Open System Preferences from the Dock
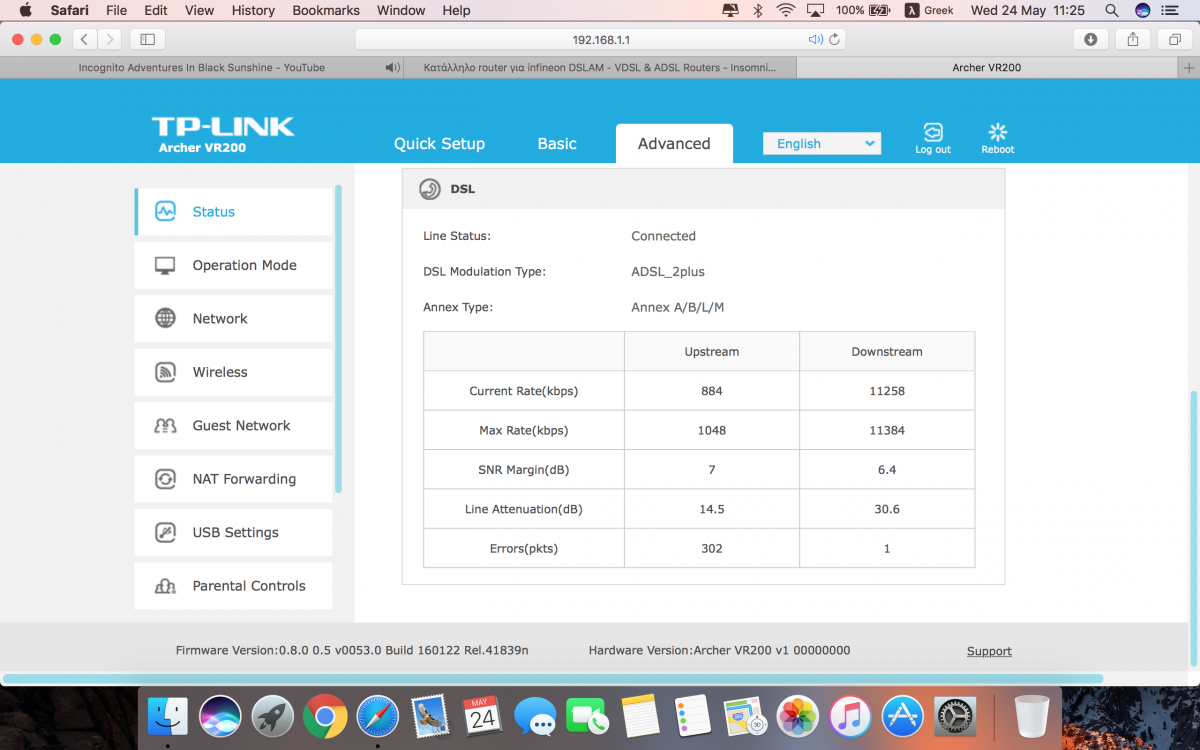Screen dimensions: 1200x750 (x=954, y=716)
